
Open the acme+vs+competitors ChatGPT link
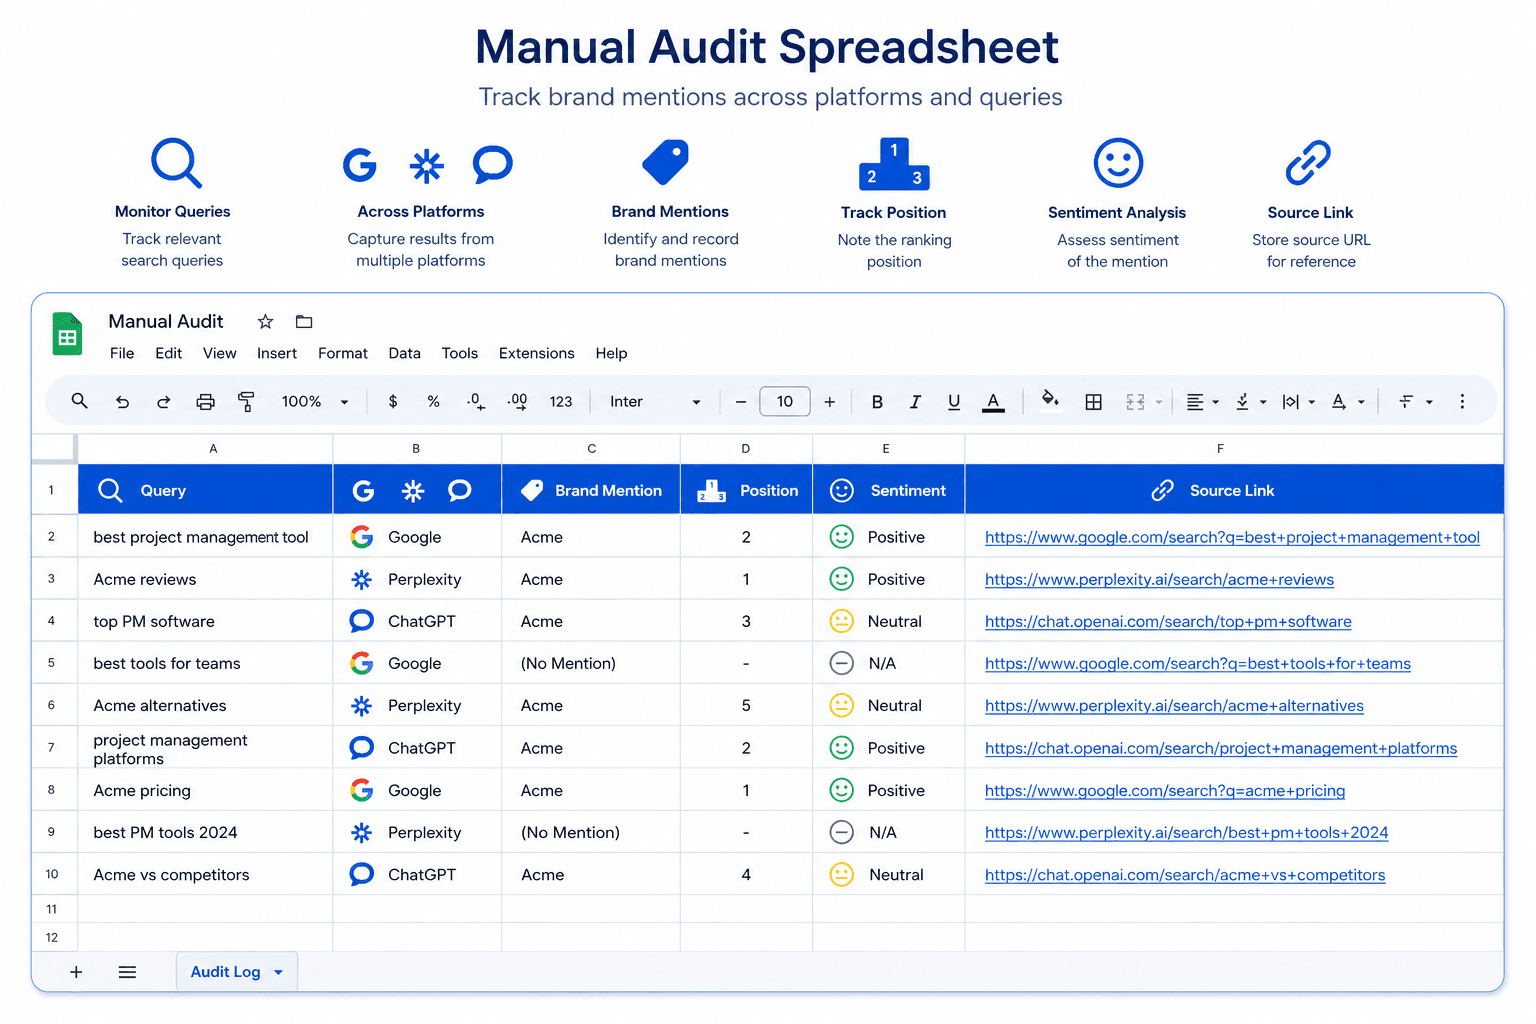click(x=1185, y=875)
